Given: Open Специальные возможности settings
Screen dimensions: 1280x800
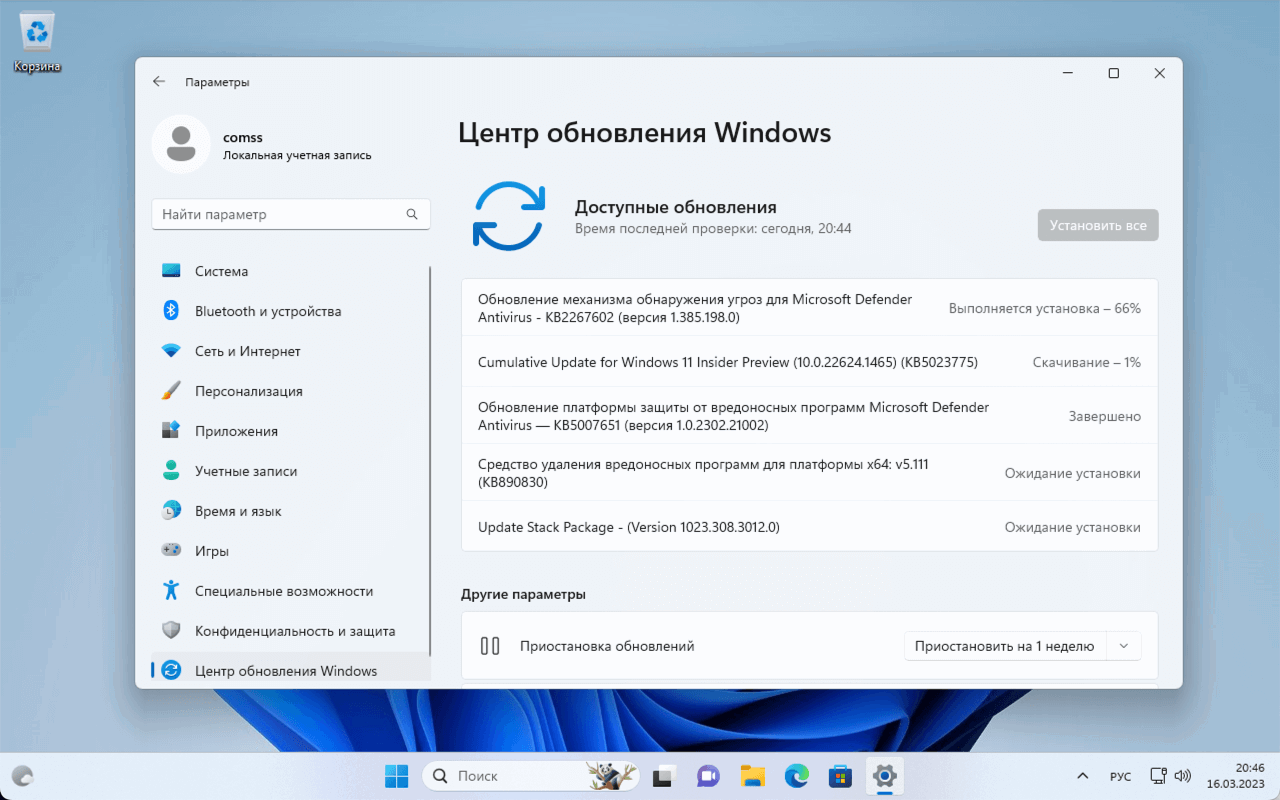Looking at the screenshot, I should 290,591.
